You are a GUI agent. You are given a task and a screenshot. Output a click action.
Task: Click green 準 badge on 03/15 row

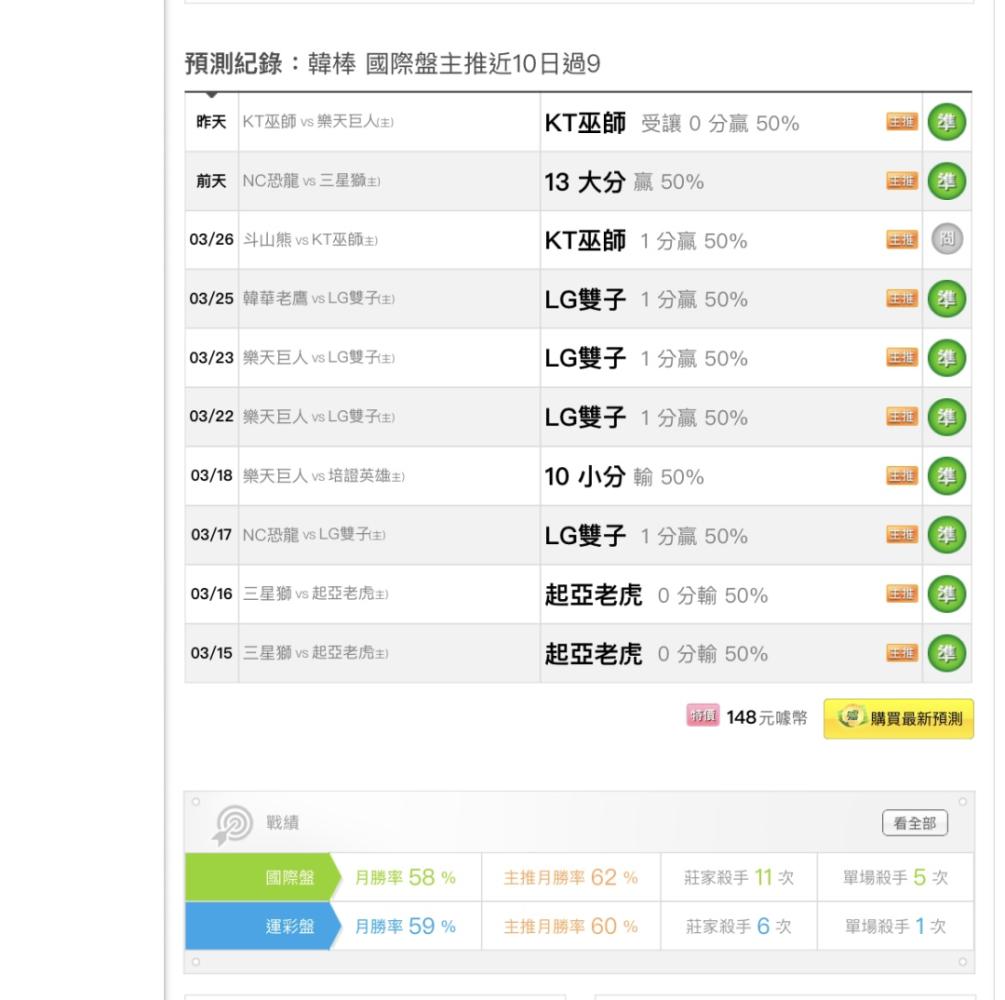946,653
